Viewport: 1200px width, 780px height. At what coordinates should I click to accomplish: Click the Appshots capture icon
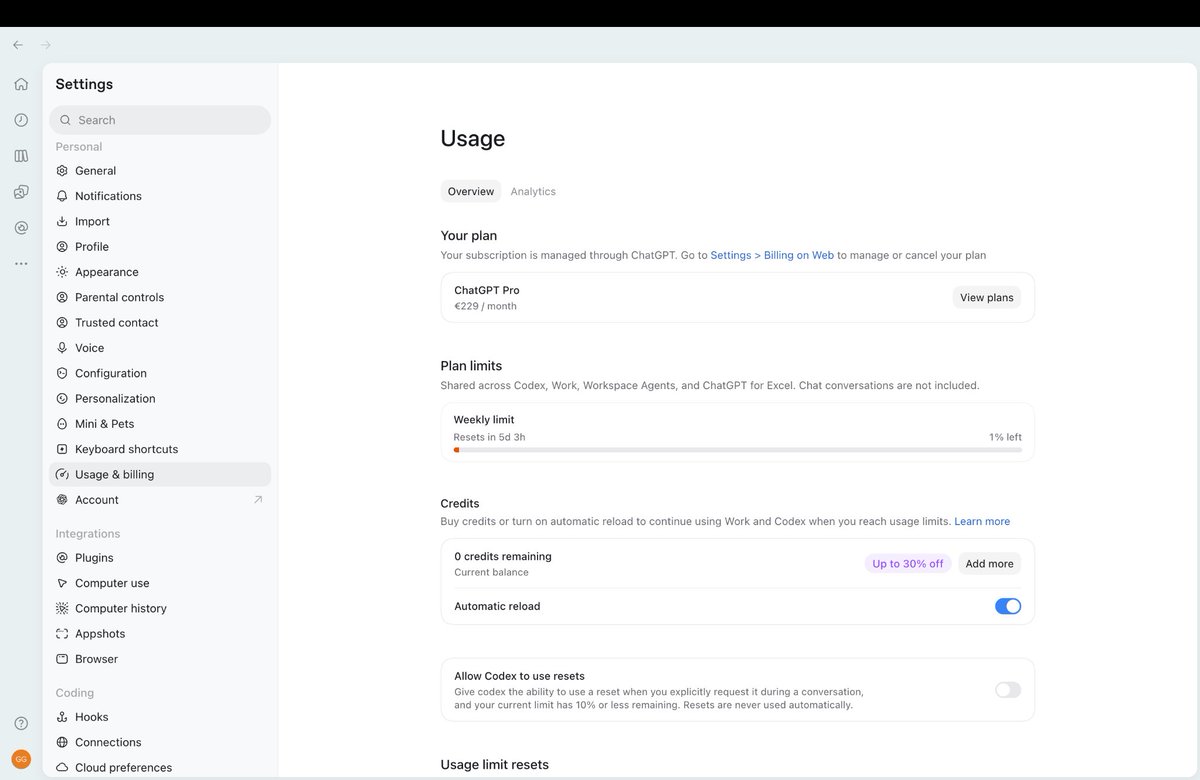62,634
